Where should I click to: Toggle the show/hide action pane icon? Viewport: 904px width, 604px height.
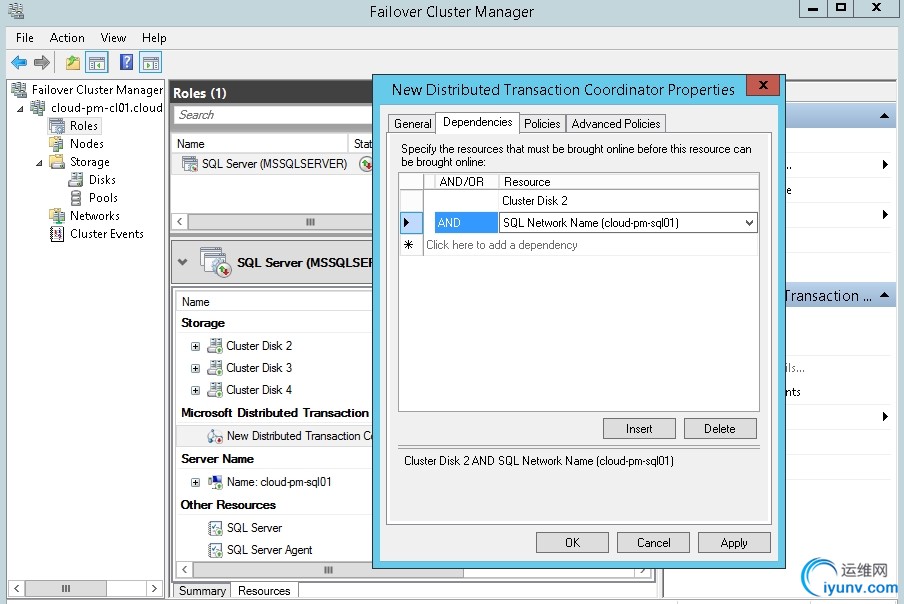[x=151, y=62]
